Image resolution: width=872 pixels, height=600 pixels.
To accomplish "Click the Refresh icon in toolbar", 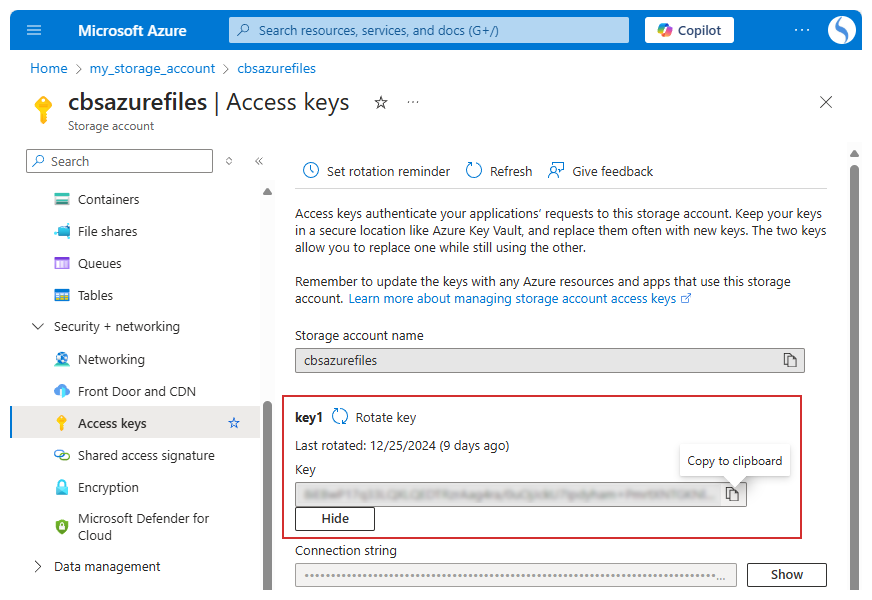I will tap(474, 171).
